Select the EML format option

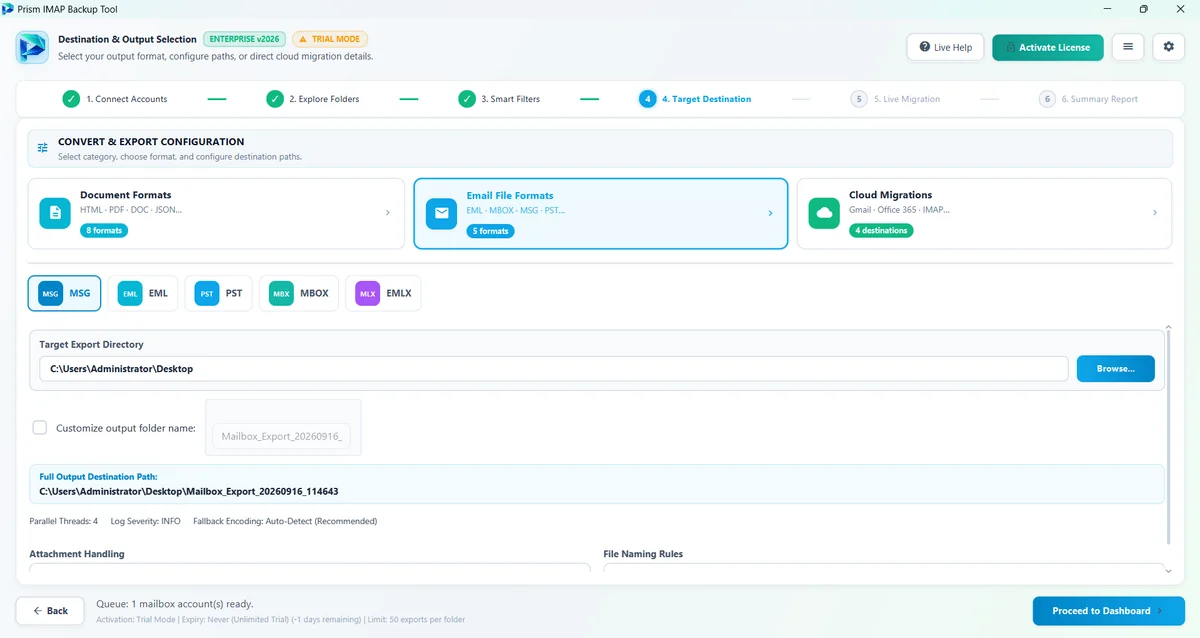(x=144, y=294)
